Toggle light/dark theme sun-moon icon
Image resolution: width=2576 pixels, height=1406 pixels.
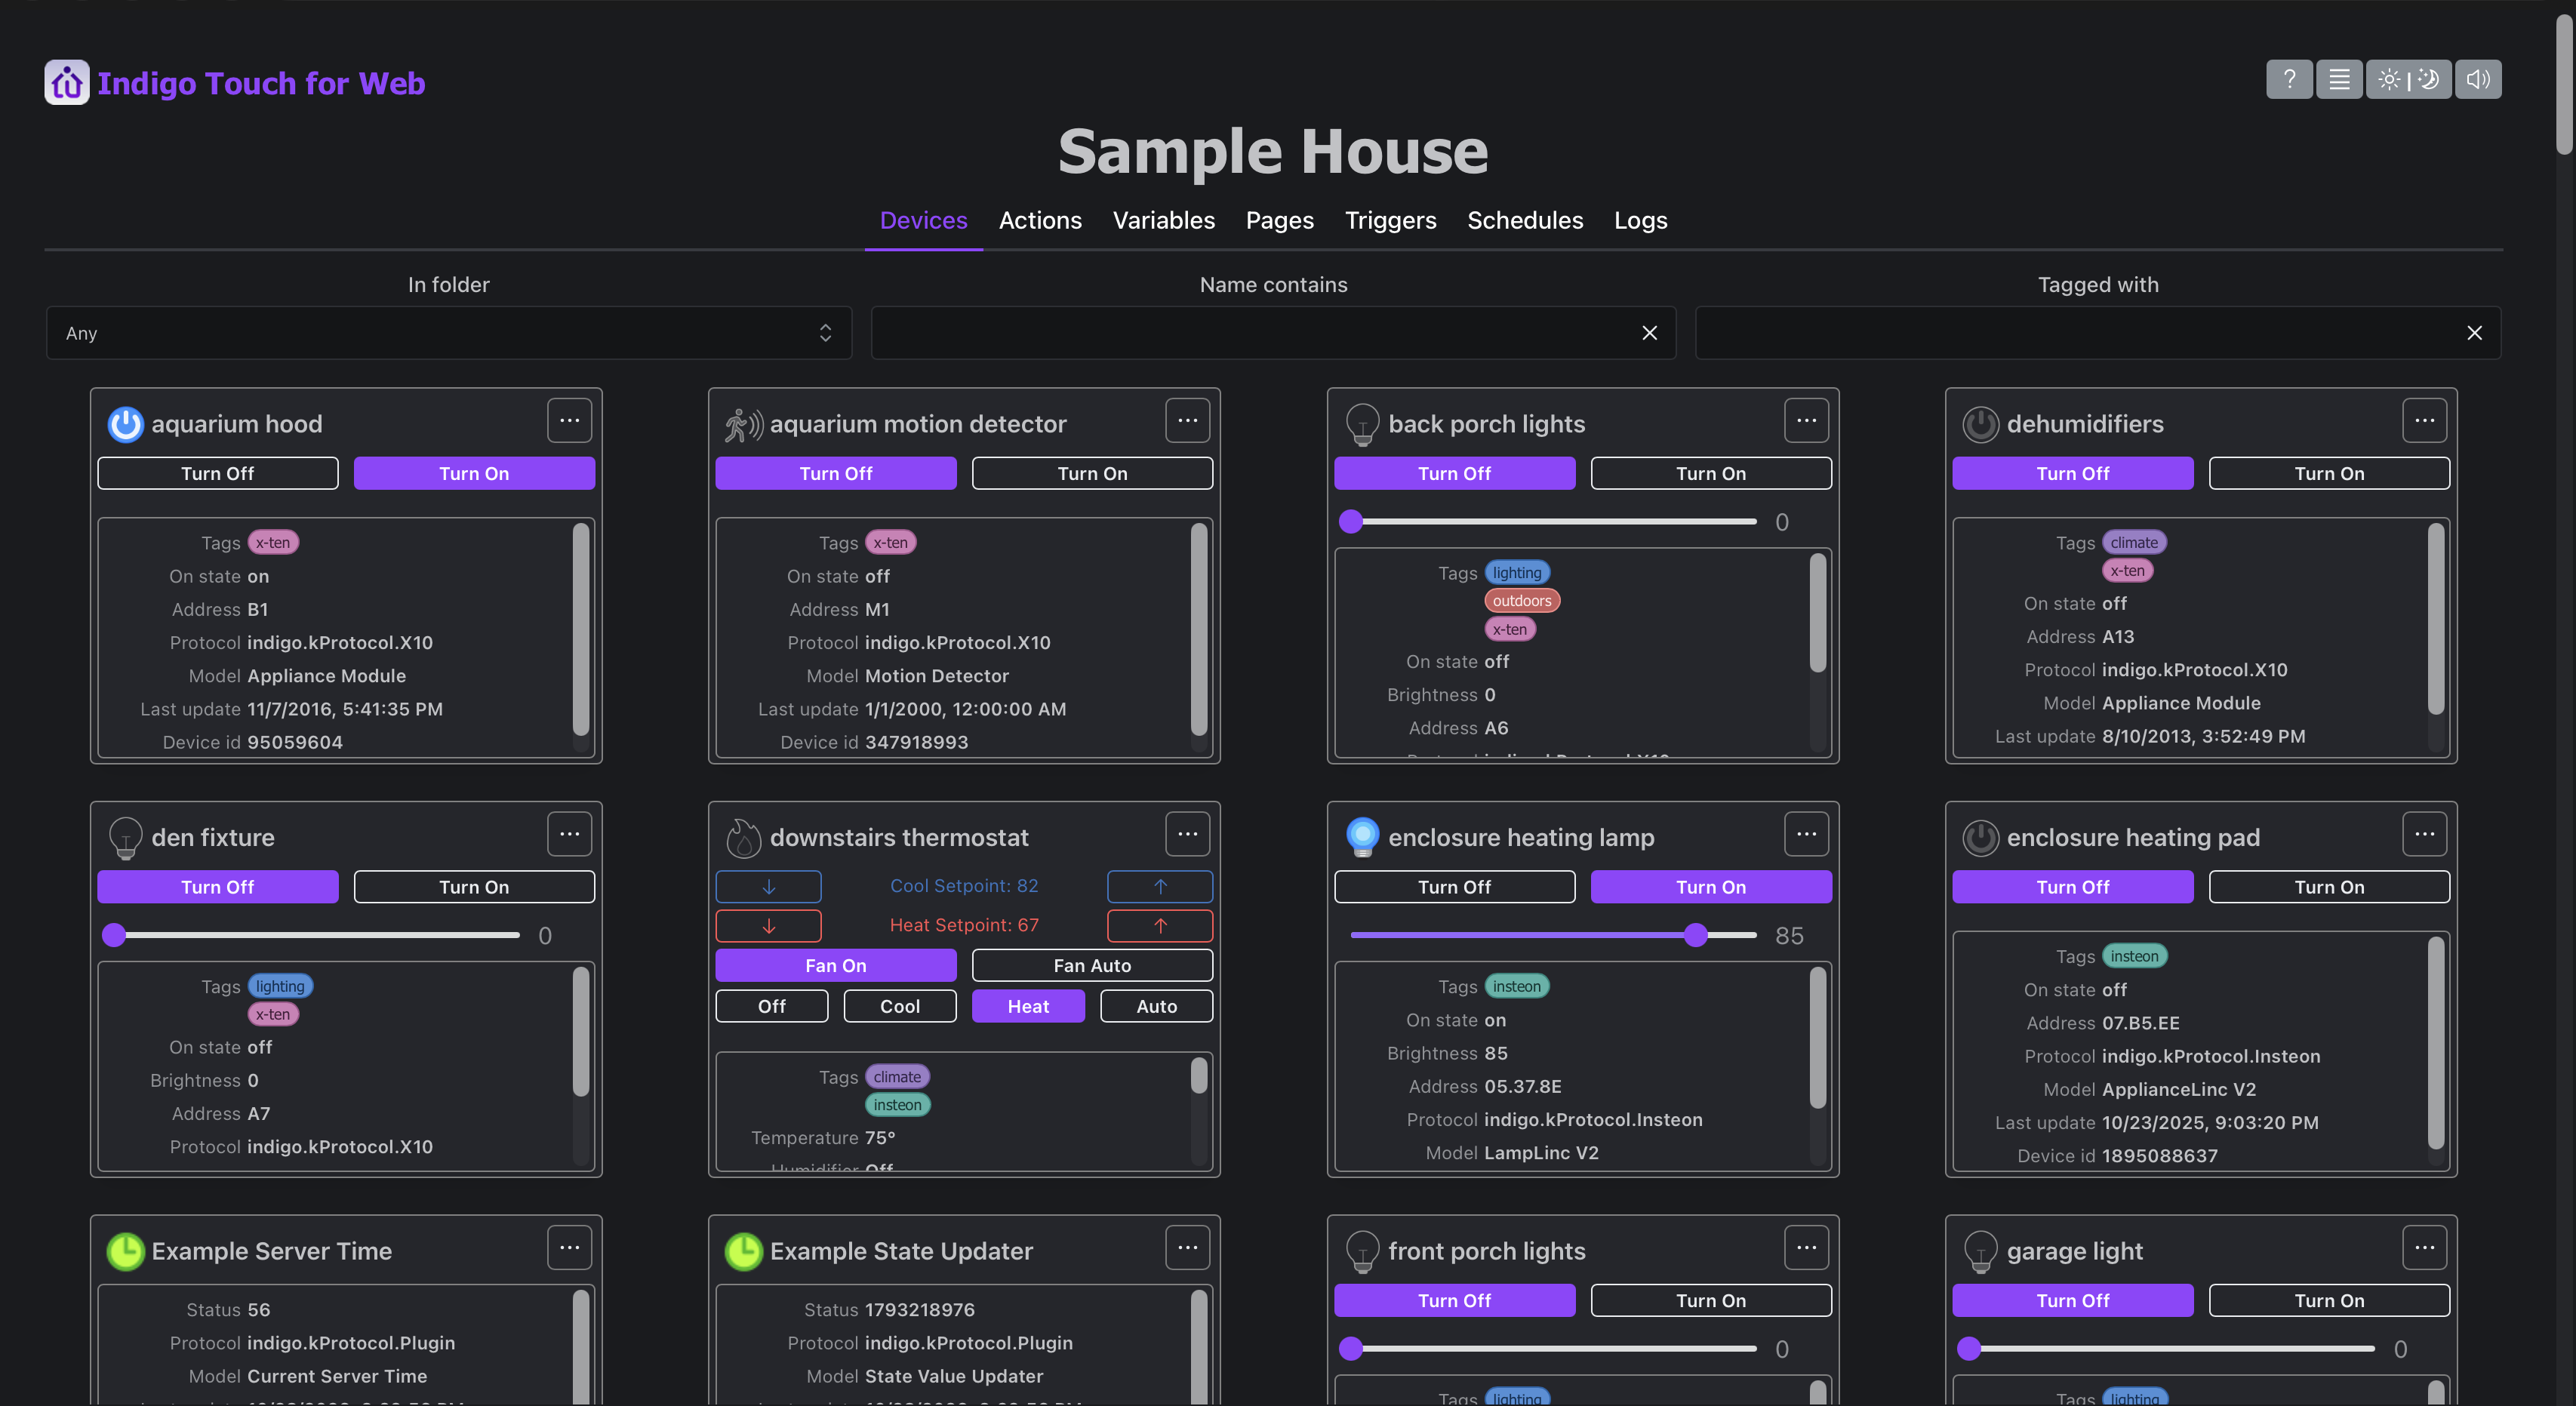(x=2408, y=79)
